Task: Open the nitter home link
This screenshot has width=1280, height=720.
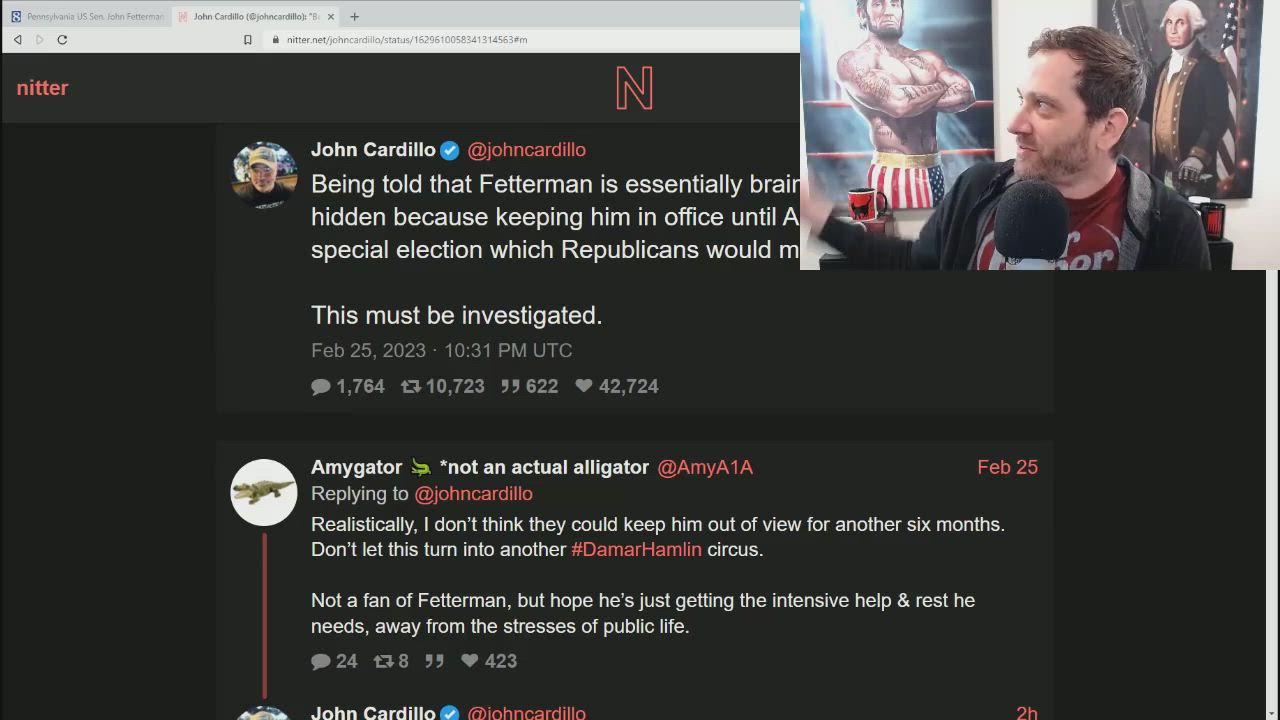Action: coord(42,88)
